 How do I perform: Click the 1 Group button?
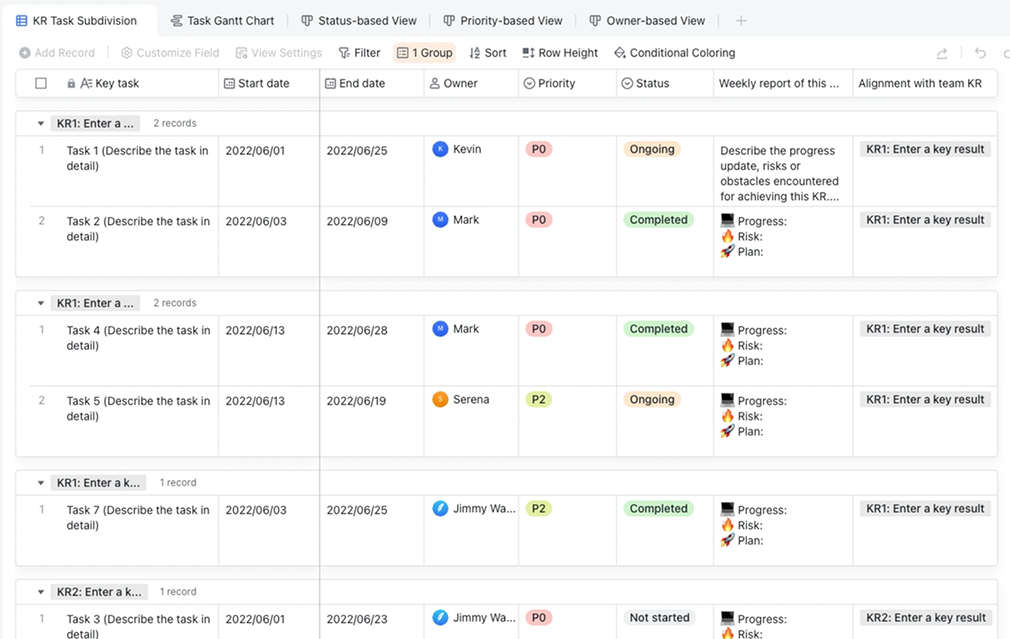point(425,53)
